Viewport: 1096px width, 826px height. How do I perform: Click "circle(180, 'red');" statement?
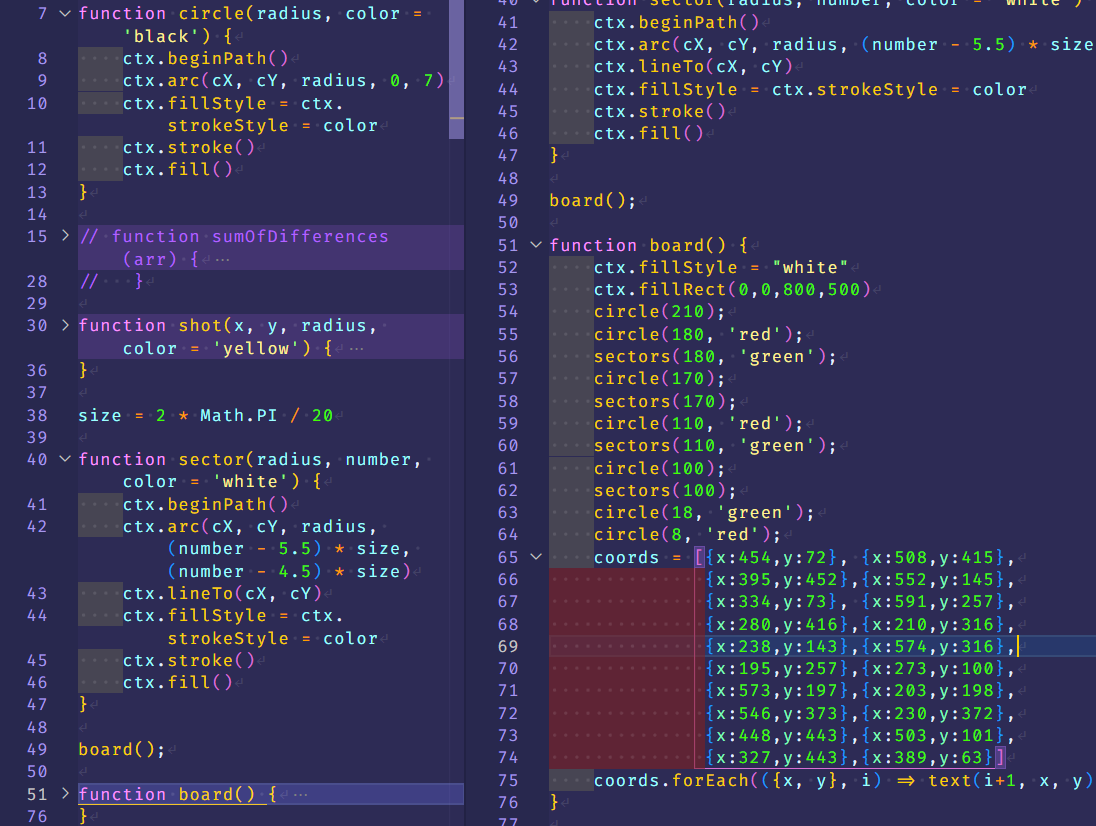pos(698,334)
